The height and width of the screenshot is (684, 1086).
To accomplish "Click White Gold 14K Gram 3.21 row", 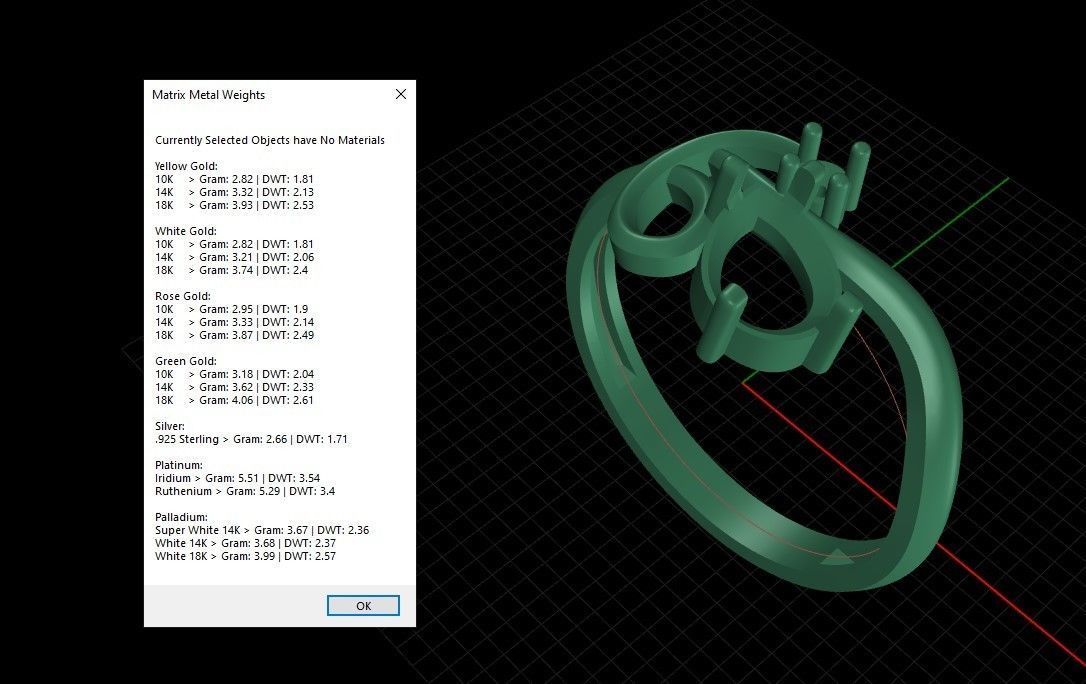I will [x=234, y=258].
